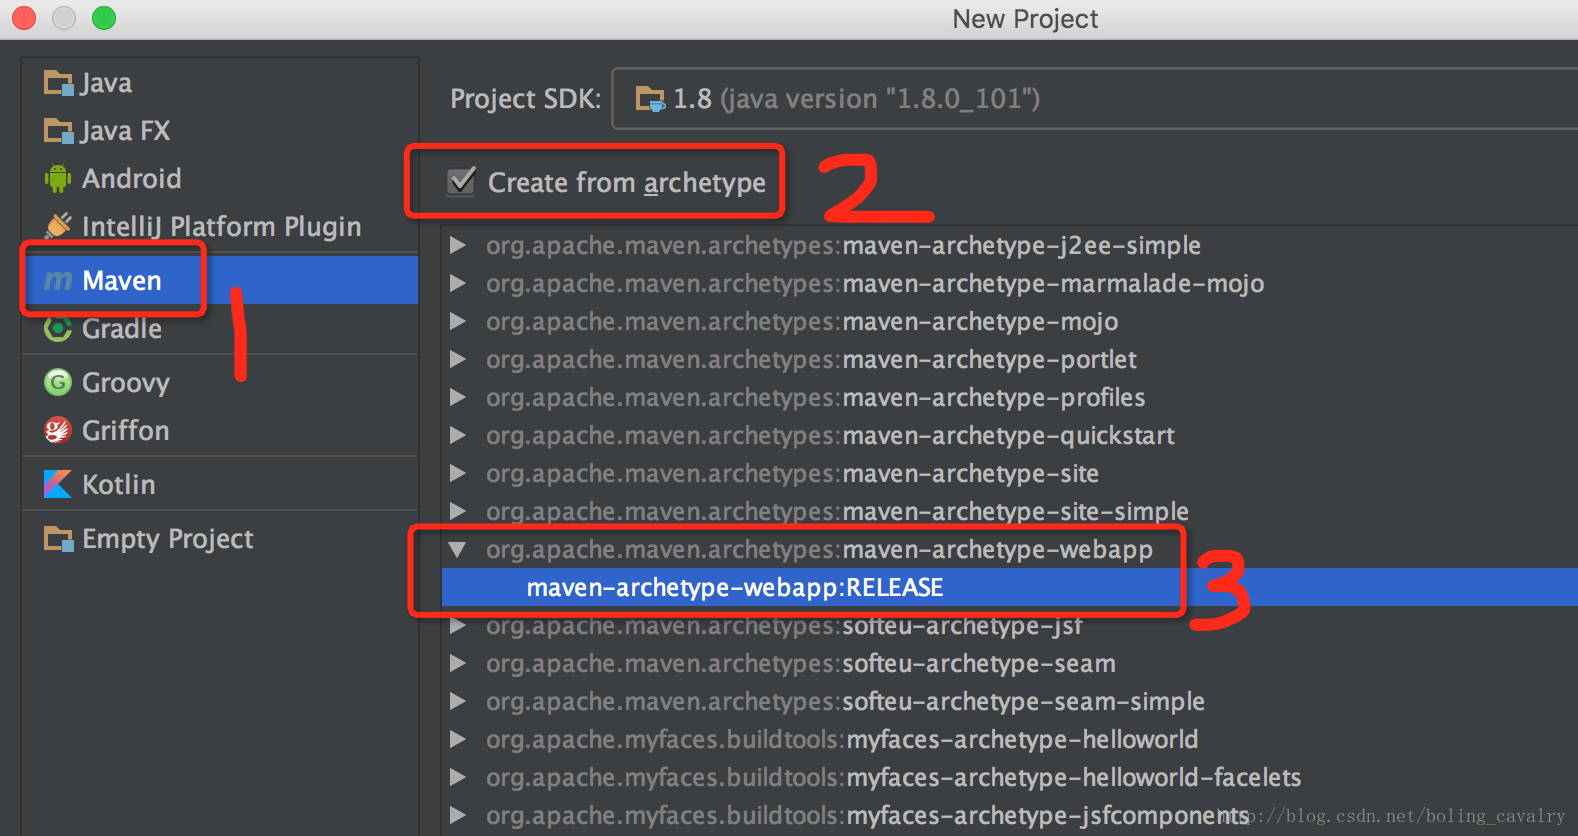Expand maven-archetype-quickstart node
This screenshot has width=1578, height=836.
(458, 435)
